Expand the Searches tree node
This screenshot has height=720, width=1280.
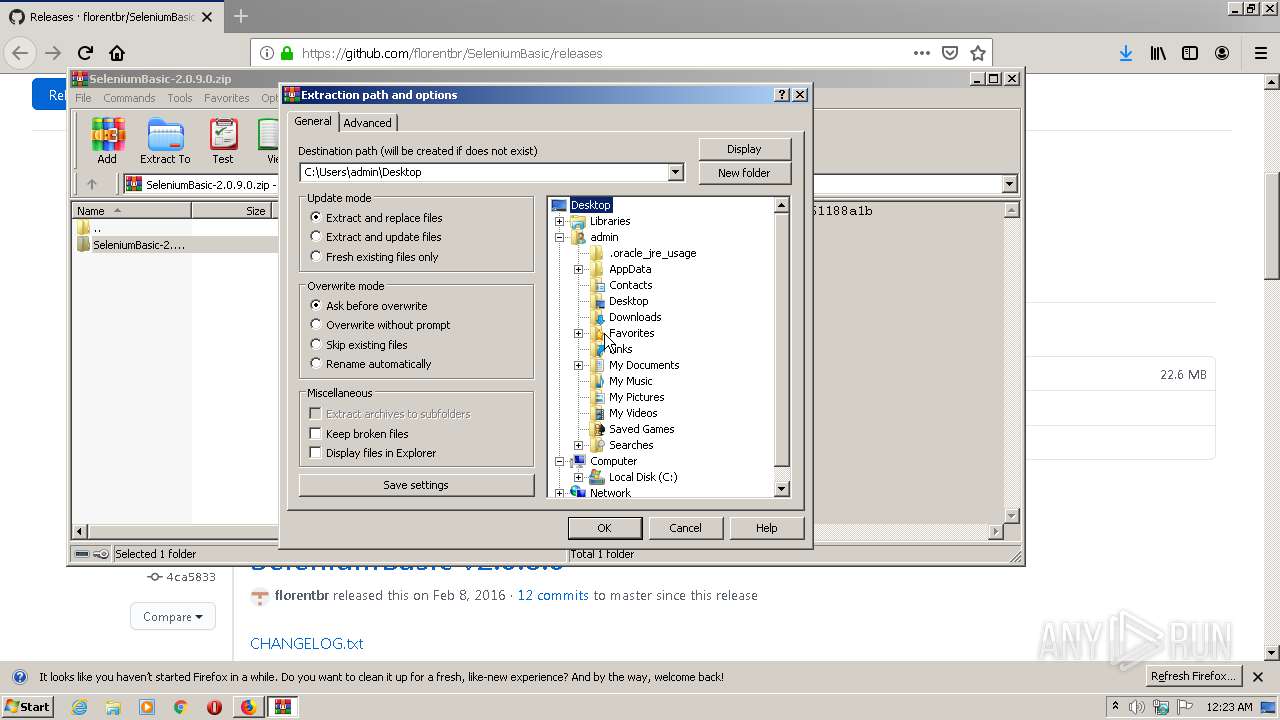coord(579,445)
